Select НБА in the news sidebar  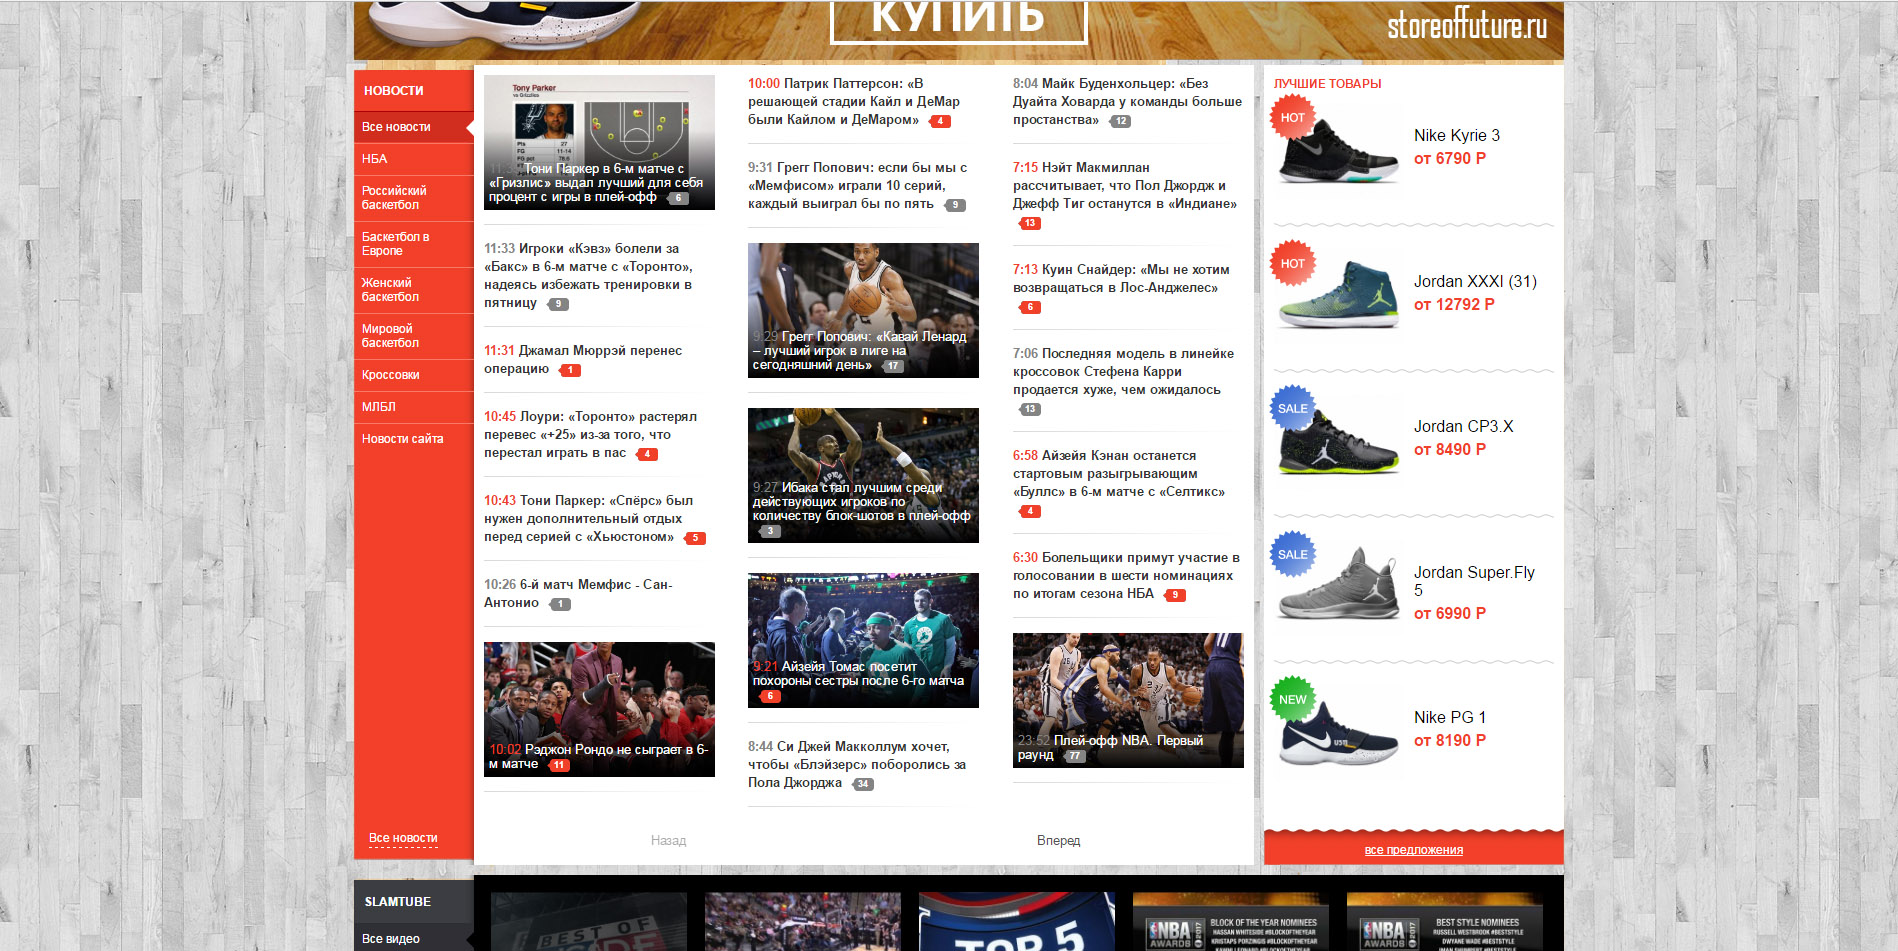coord(375,159)
